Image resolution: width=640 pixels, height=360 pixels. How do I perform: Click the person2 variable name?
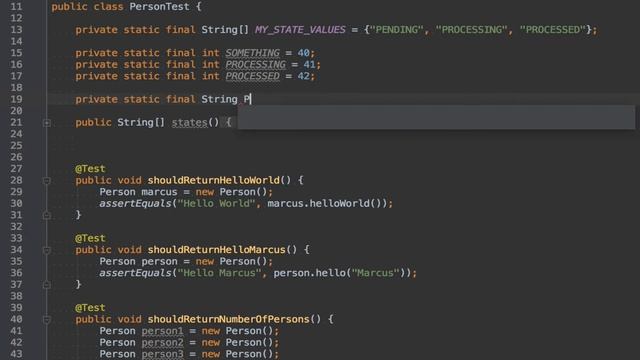click(x=162, y=342)
